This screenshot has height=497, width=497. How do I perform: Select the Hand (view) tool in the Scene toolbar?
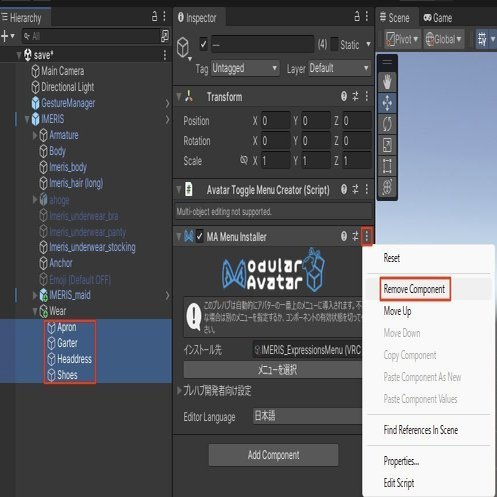(387, 81)
